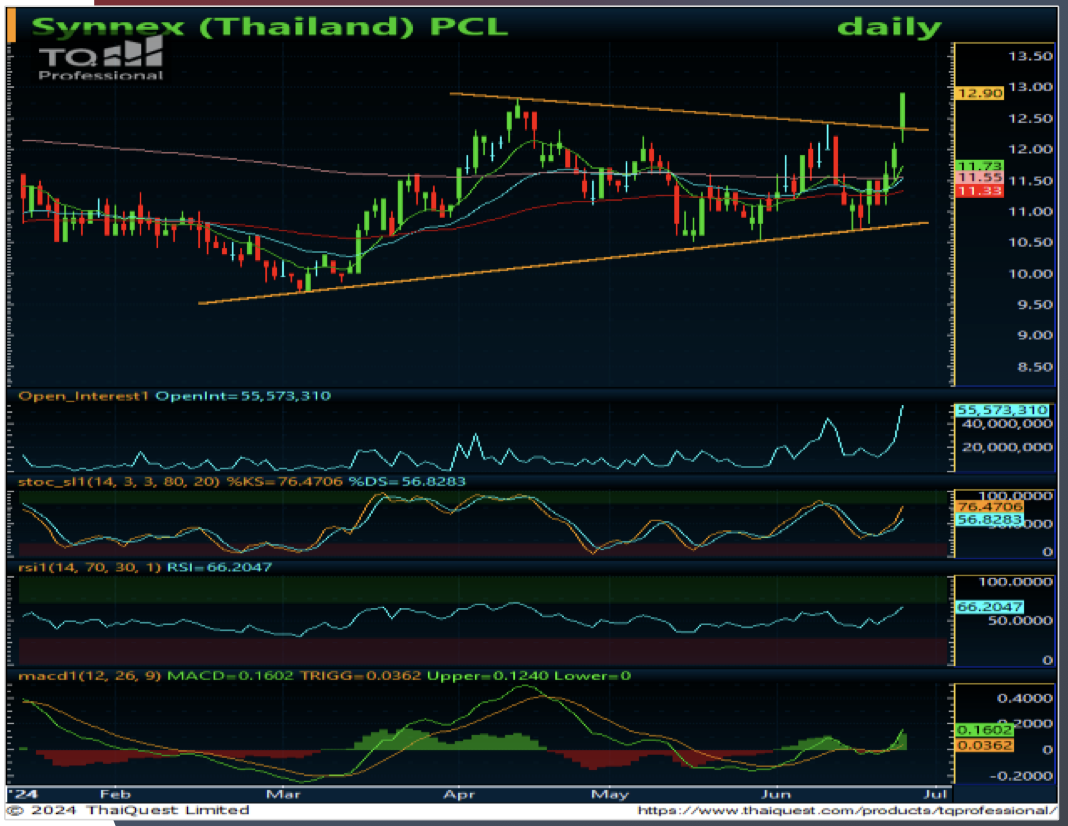This screenshot has width=1068, height=826.
Task: Click the © 2024 ThaiQuest Limited copyright text
Action: (x=129, y=810)
